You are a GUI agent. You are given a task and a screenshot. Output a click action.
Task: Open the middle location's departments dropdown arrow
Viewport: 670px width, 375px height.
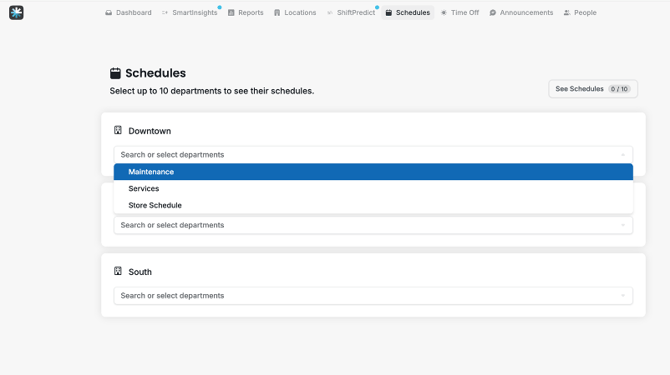623,225
